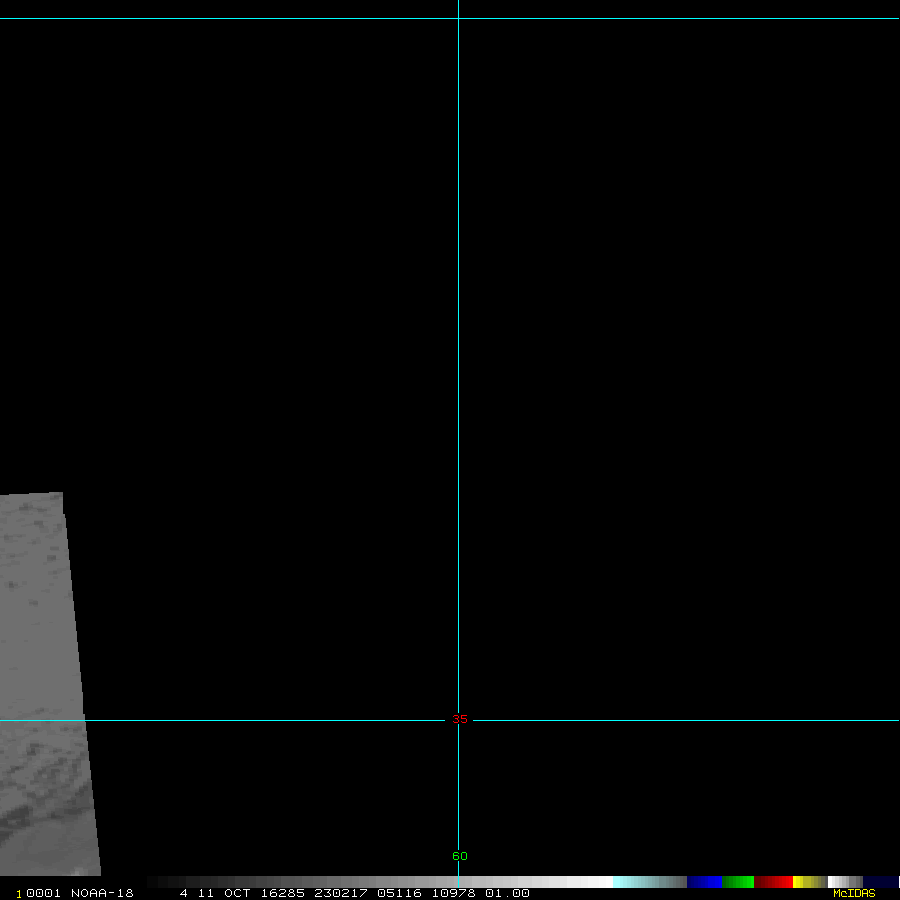Select the red segment of color bar
Screen dimensions: 900x900
(x=774, y=882)
